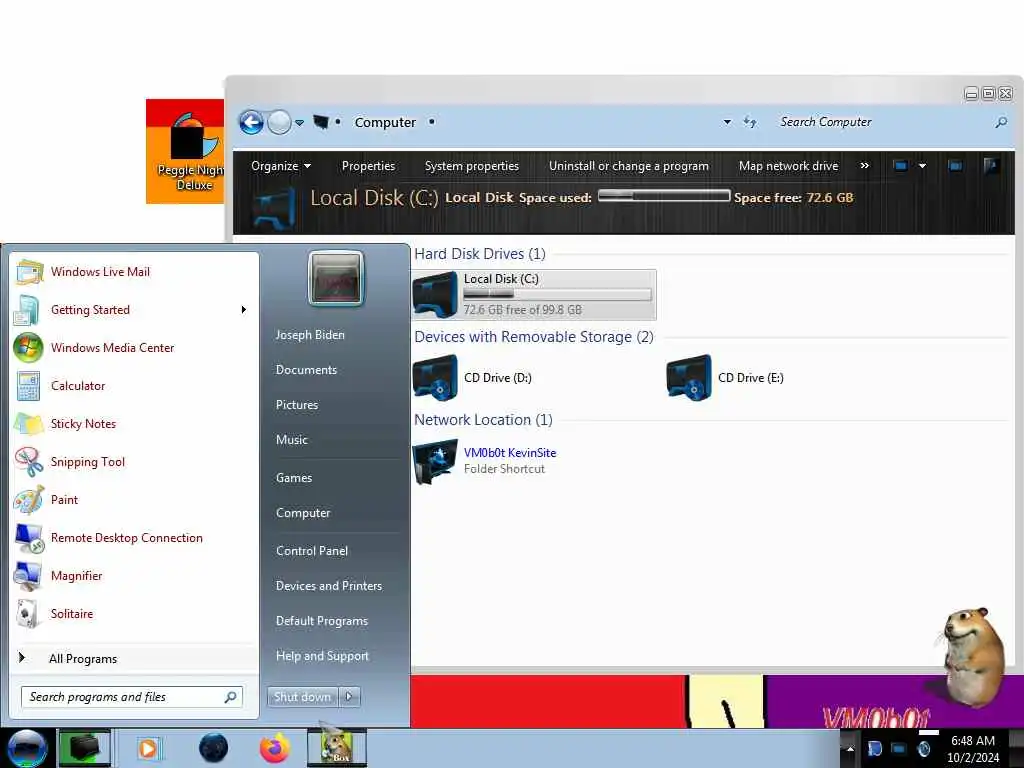Open the Organize dropdown menu
Viewport: 1024px width, 768px height.
click(281, 166)
